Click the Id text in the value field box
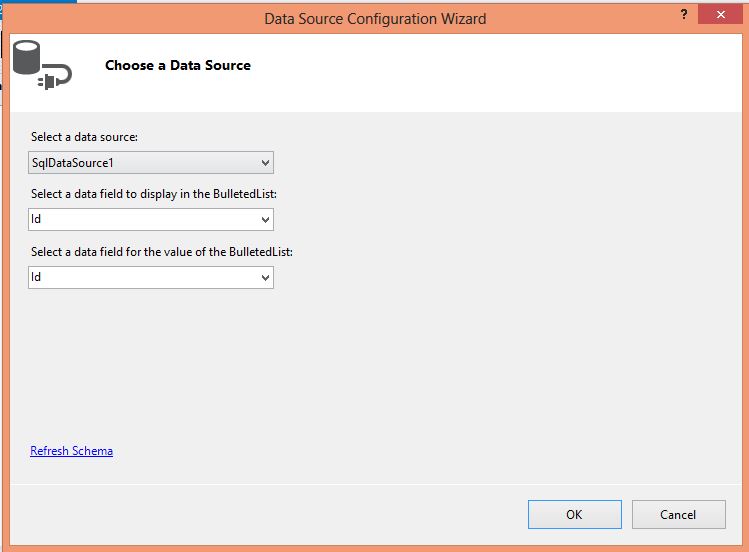The width and height of the screenshot is (749, 552). point(36,278)
